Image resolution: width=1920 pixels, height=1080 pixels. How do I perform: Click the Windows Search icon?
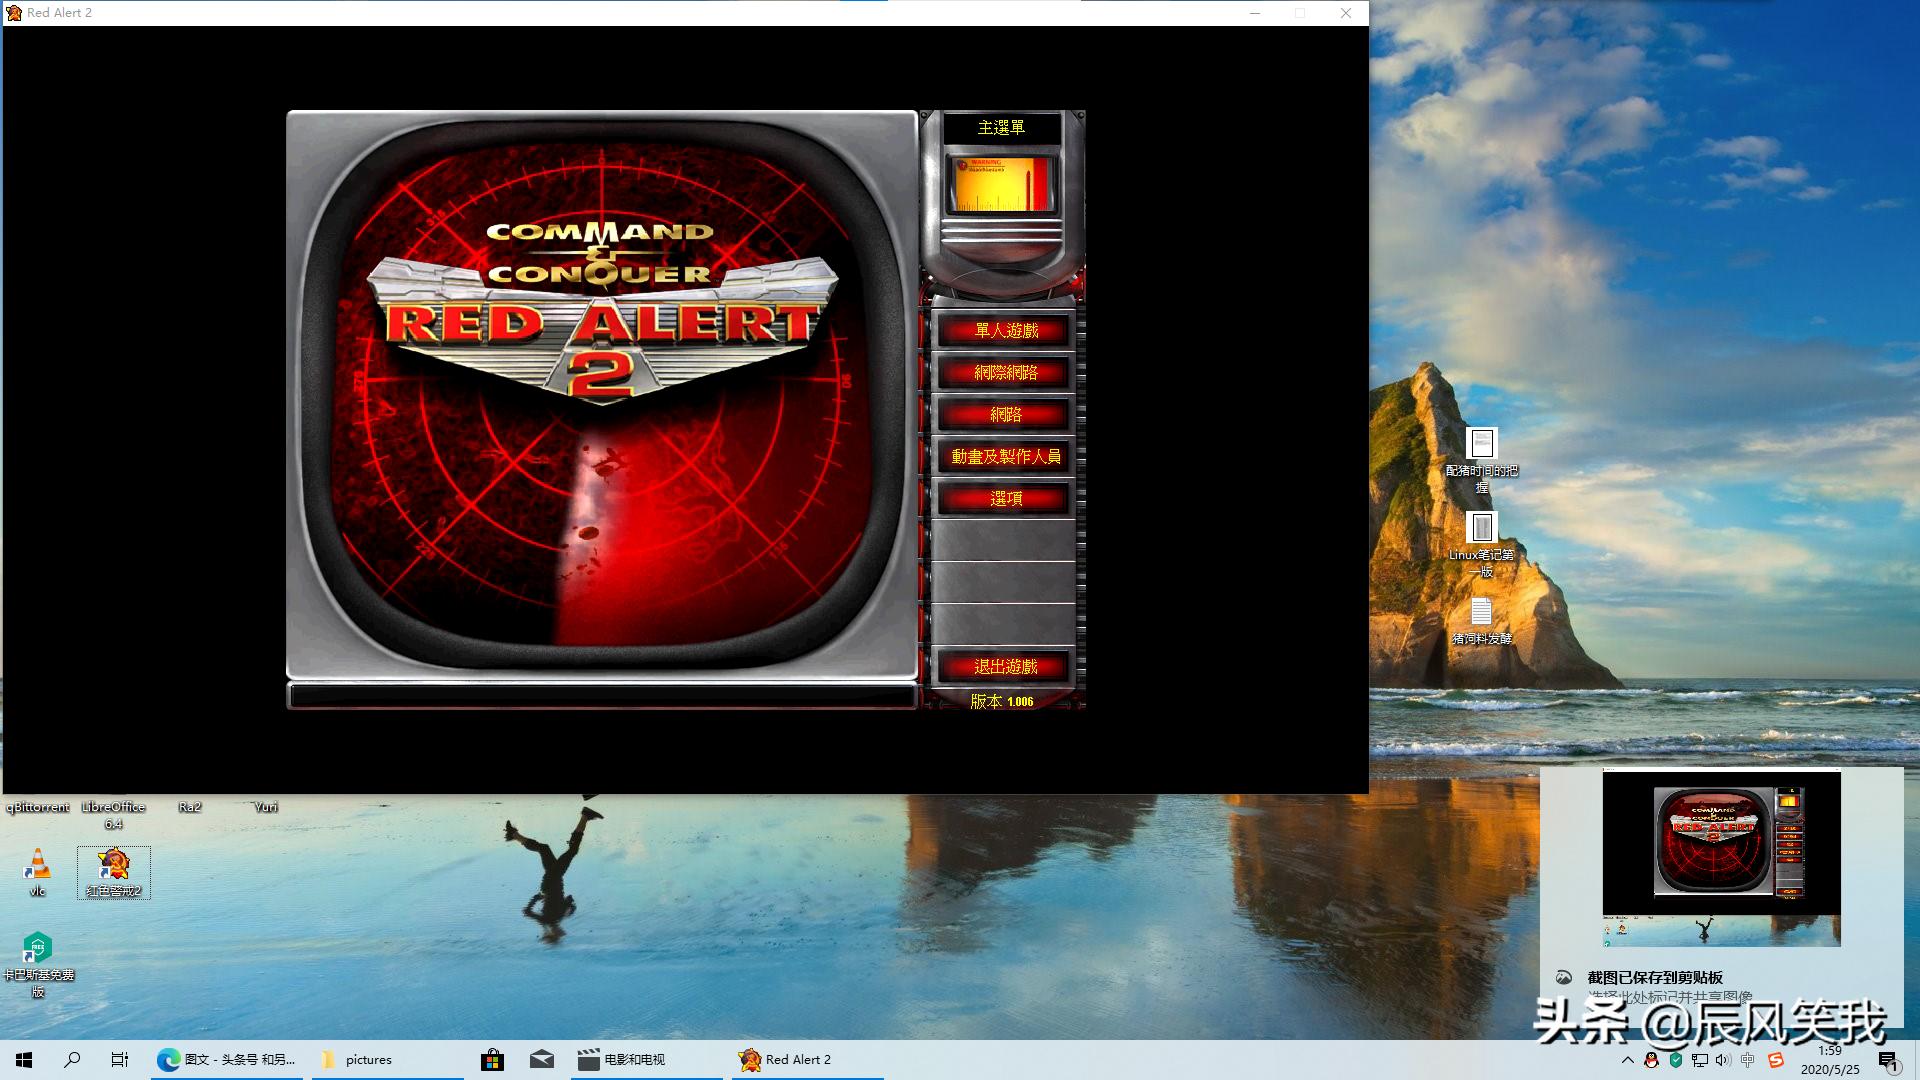pos(70,1059)
